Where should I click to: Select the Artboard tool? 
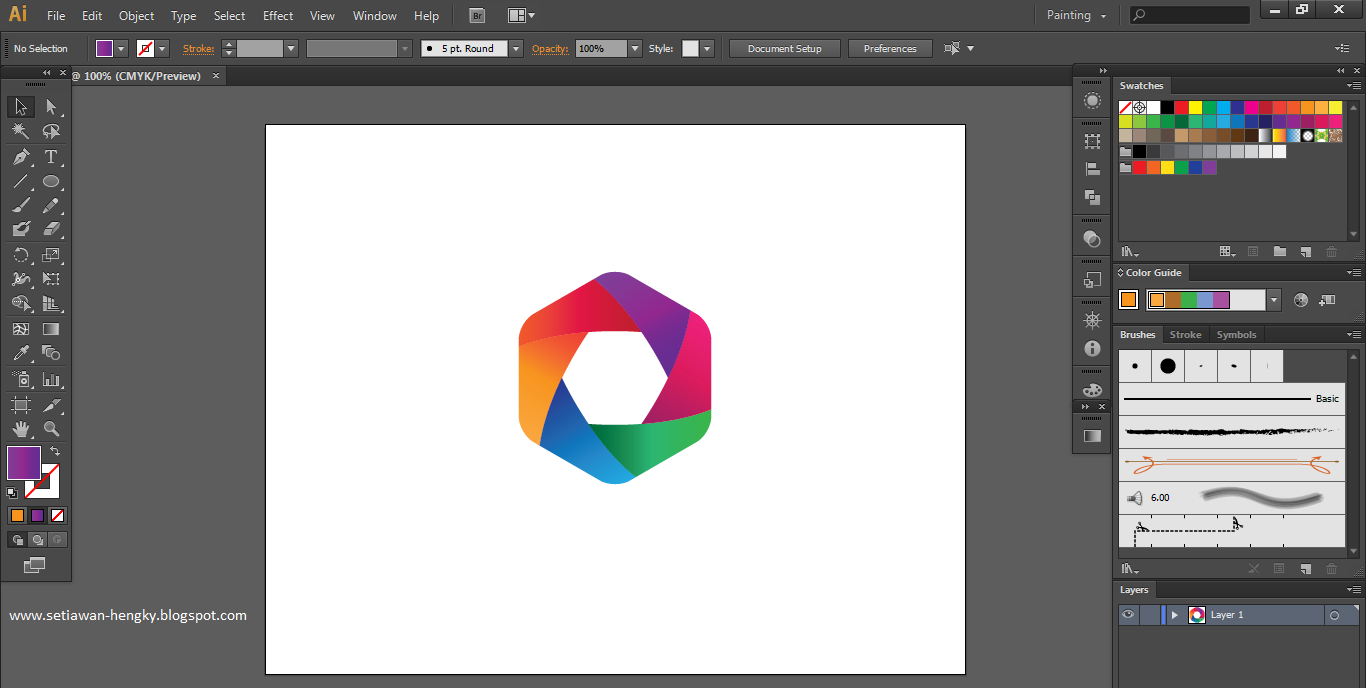(21, 405)
